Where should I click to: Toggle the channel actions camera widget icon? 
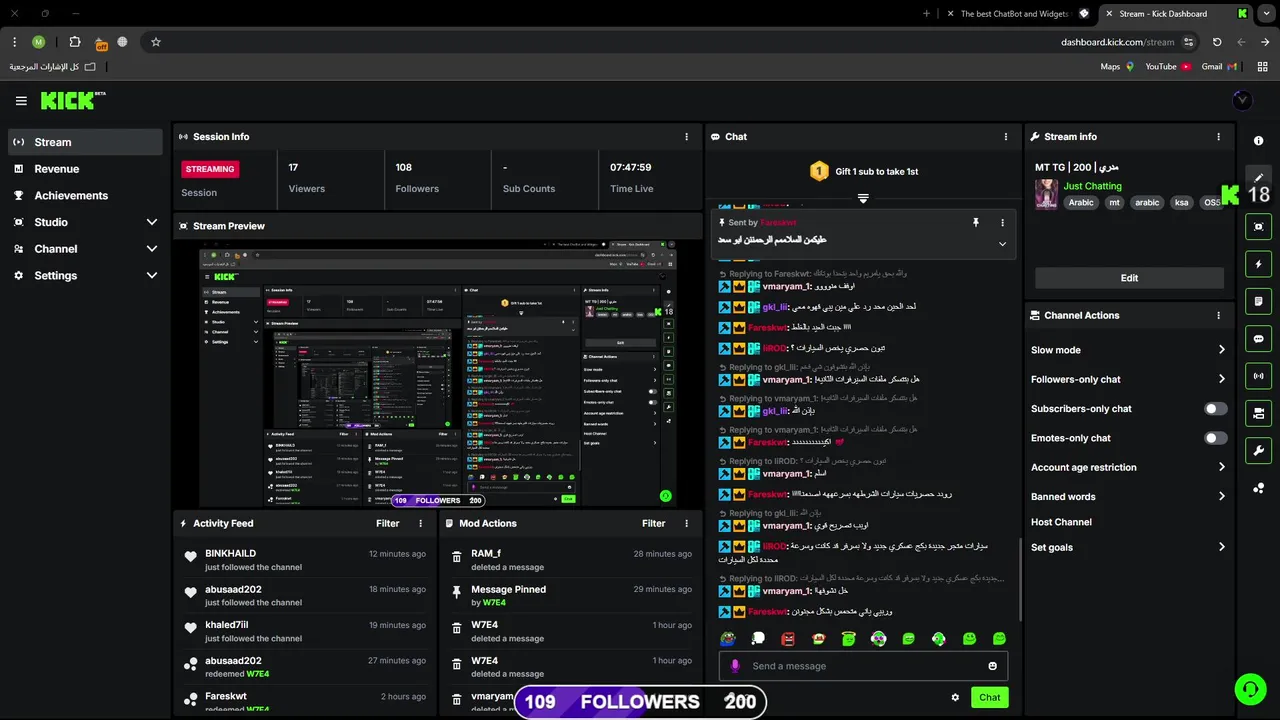(1259, 413)
